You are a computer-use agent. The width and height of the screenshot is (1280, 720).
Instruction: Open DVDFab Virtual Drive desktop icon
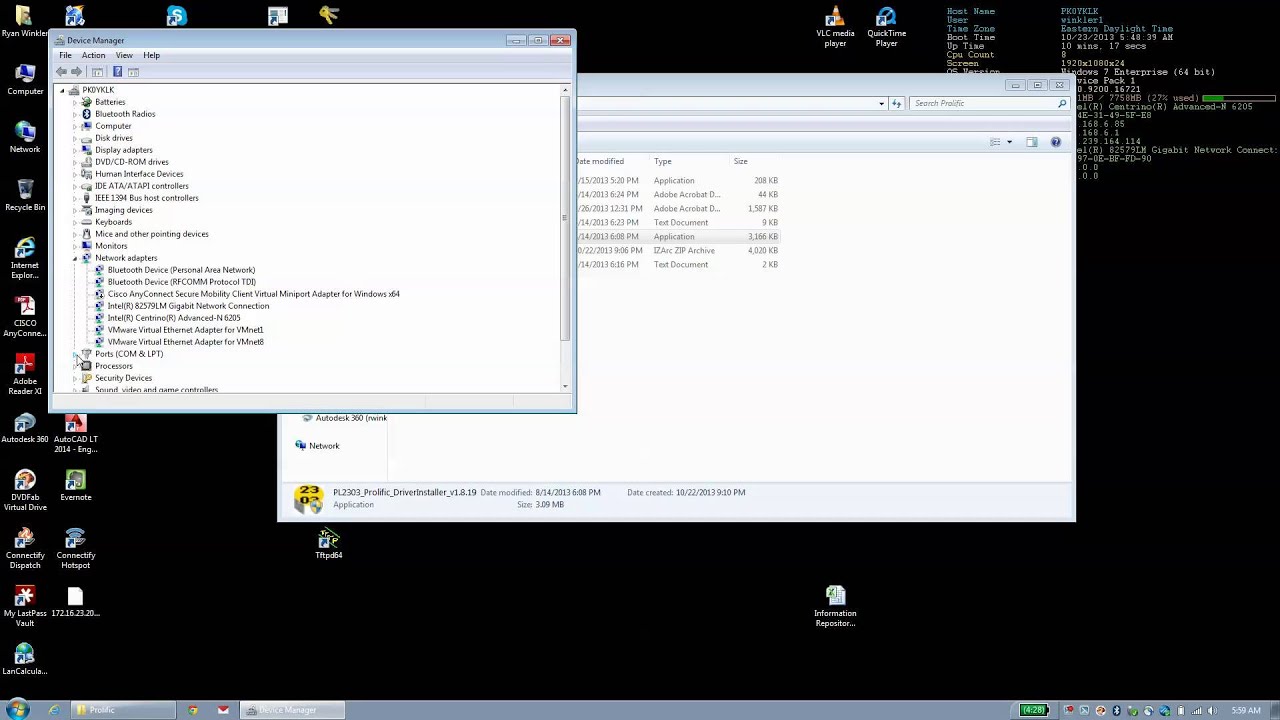pos(25,489)
